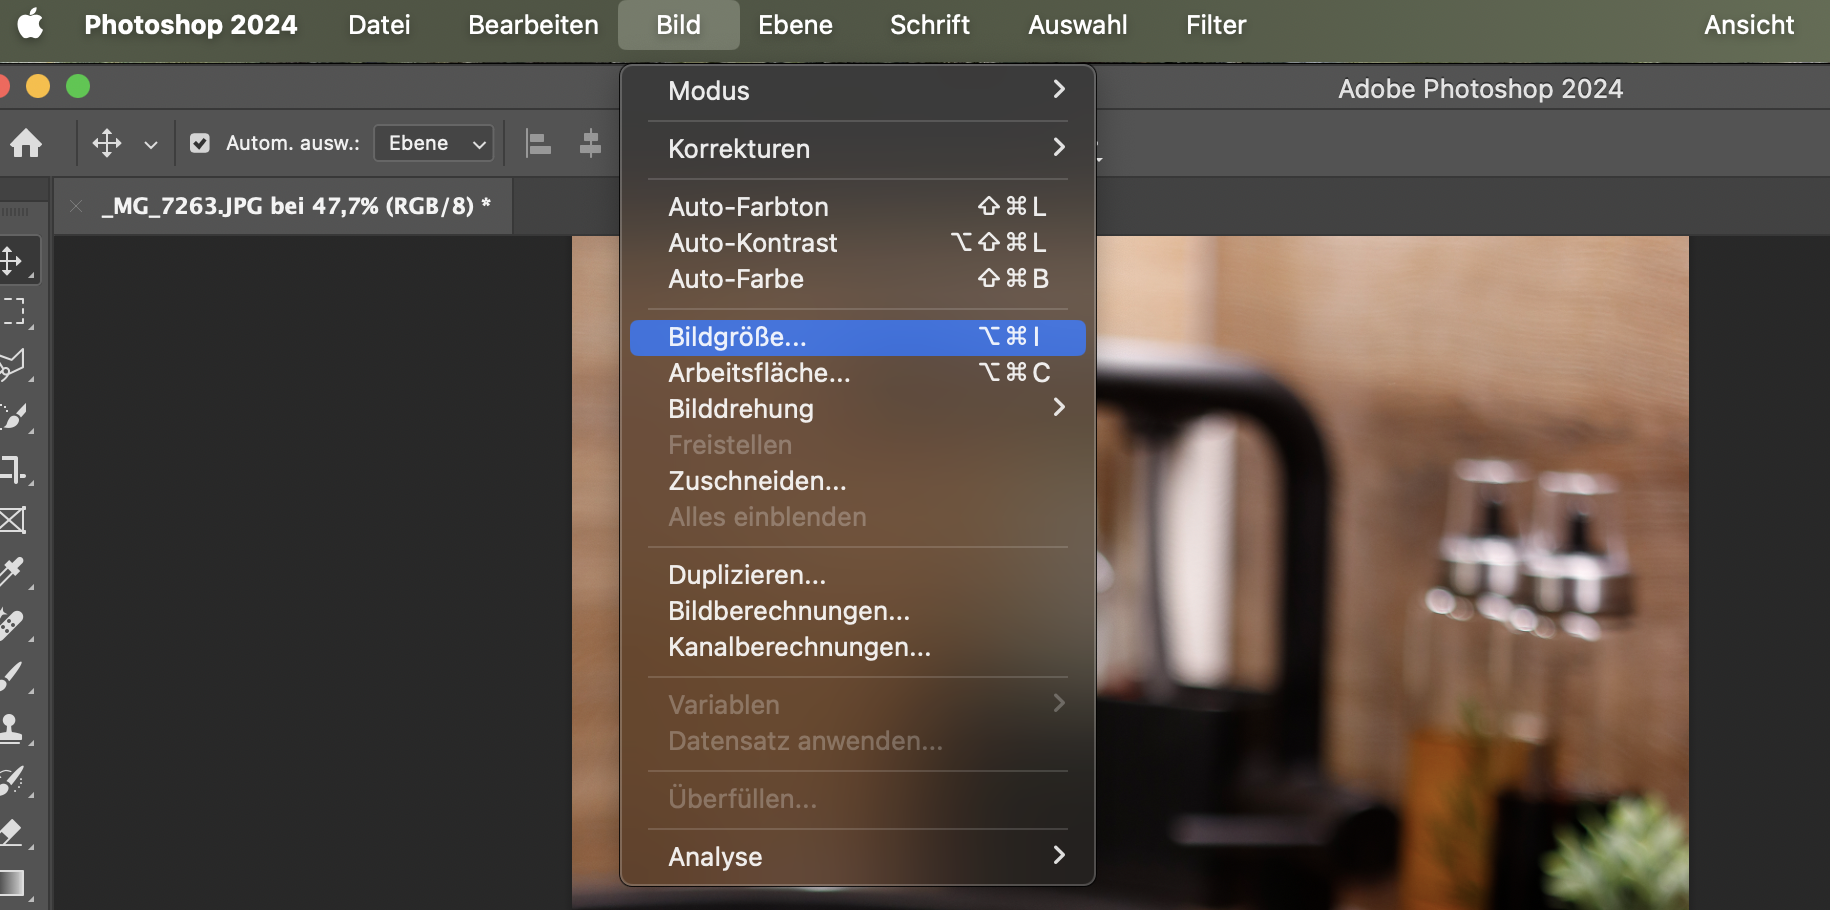
Task: Choose Kanalberechnungen... menu entry
Action: tap(858, 647)
